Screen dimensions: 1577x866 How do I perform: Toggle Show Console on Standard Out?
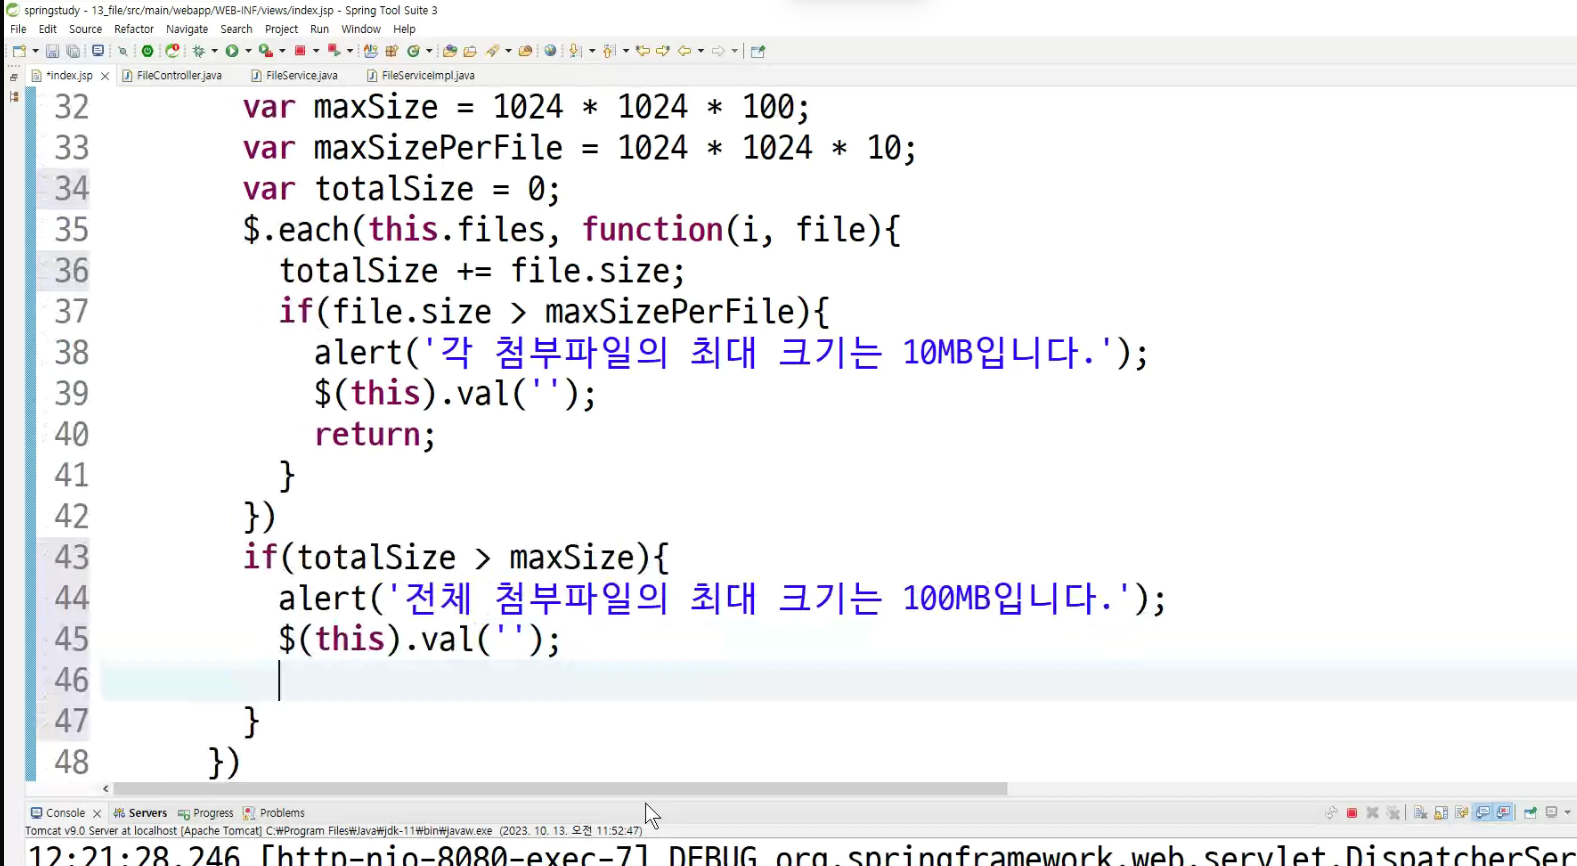click(1483, 813)
